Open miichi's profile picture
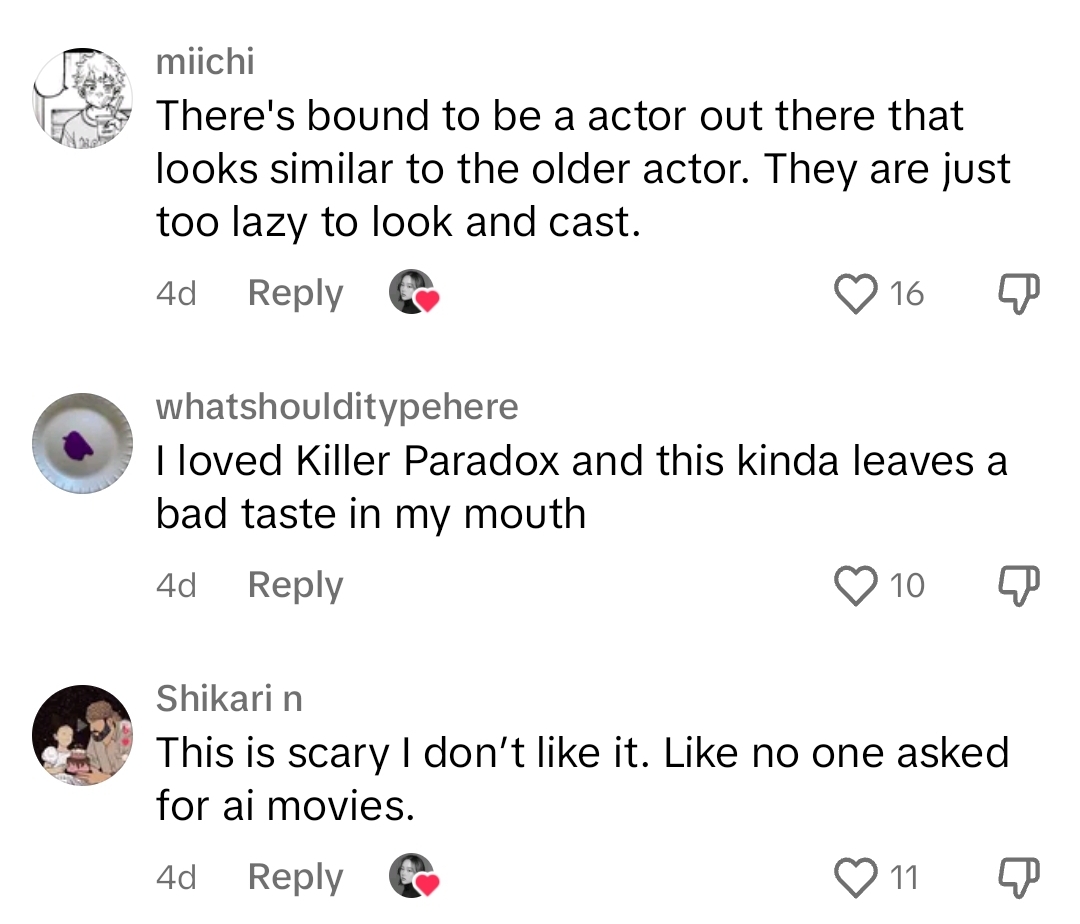The image size is (1080, 924). [x=83, y=84]
